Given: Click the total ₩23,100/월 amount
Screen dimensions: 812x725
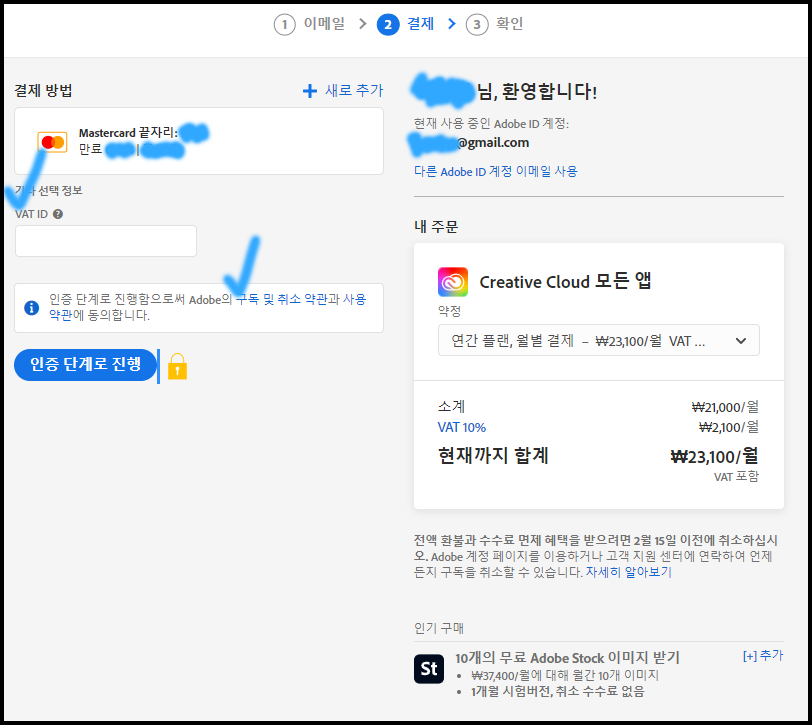Looking at the screenshot, I should [715, 457].
